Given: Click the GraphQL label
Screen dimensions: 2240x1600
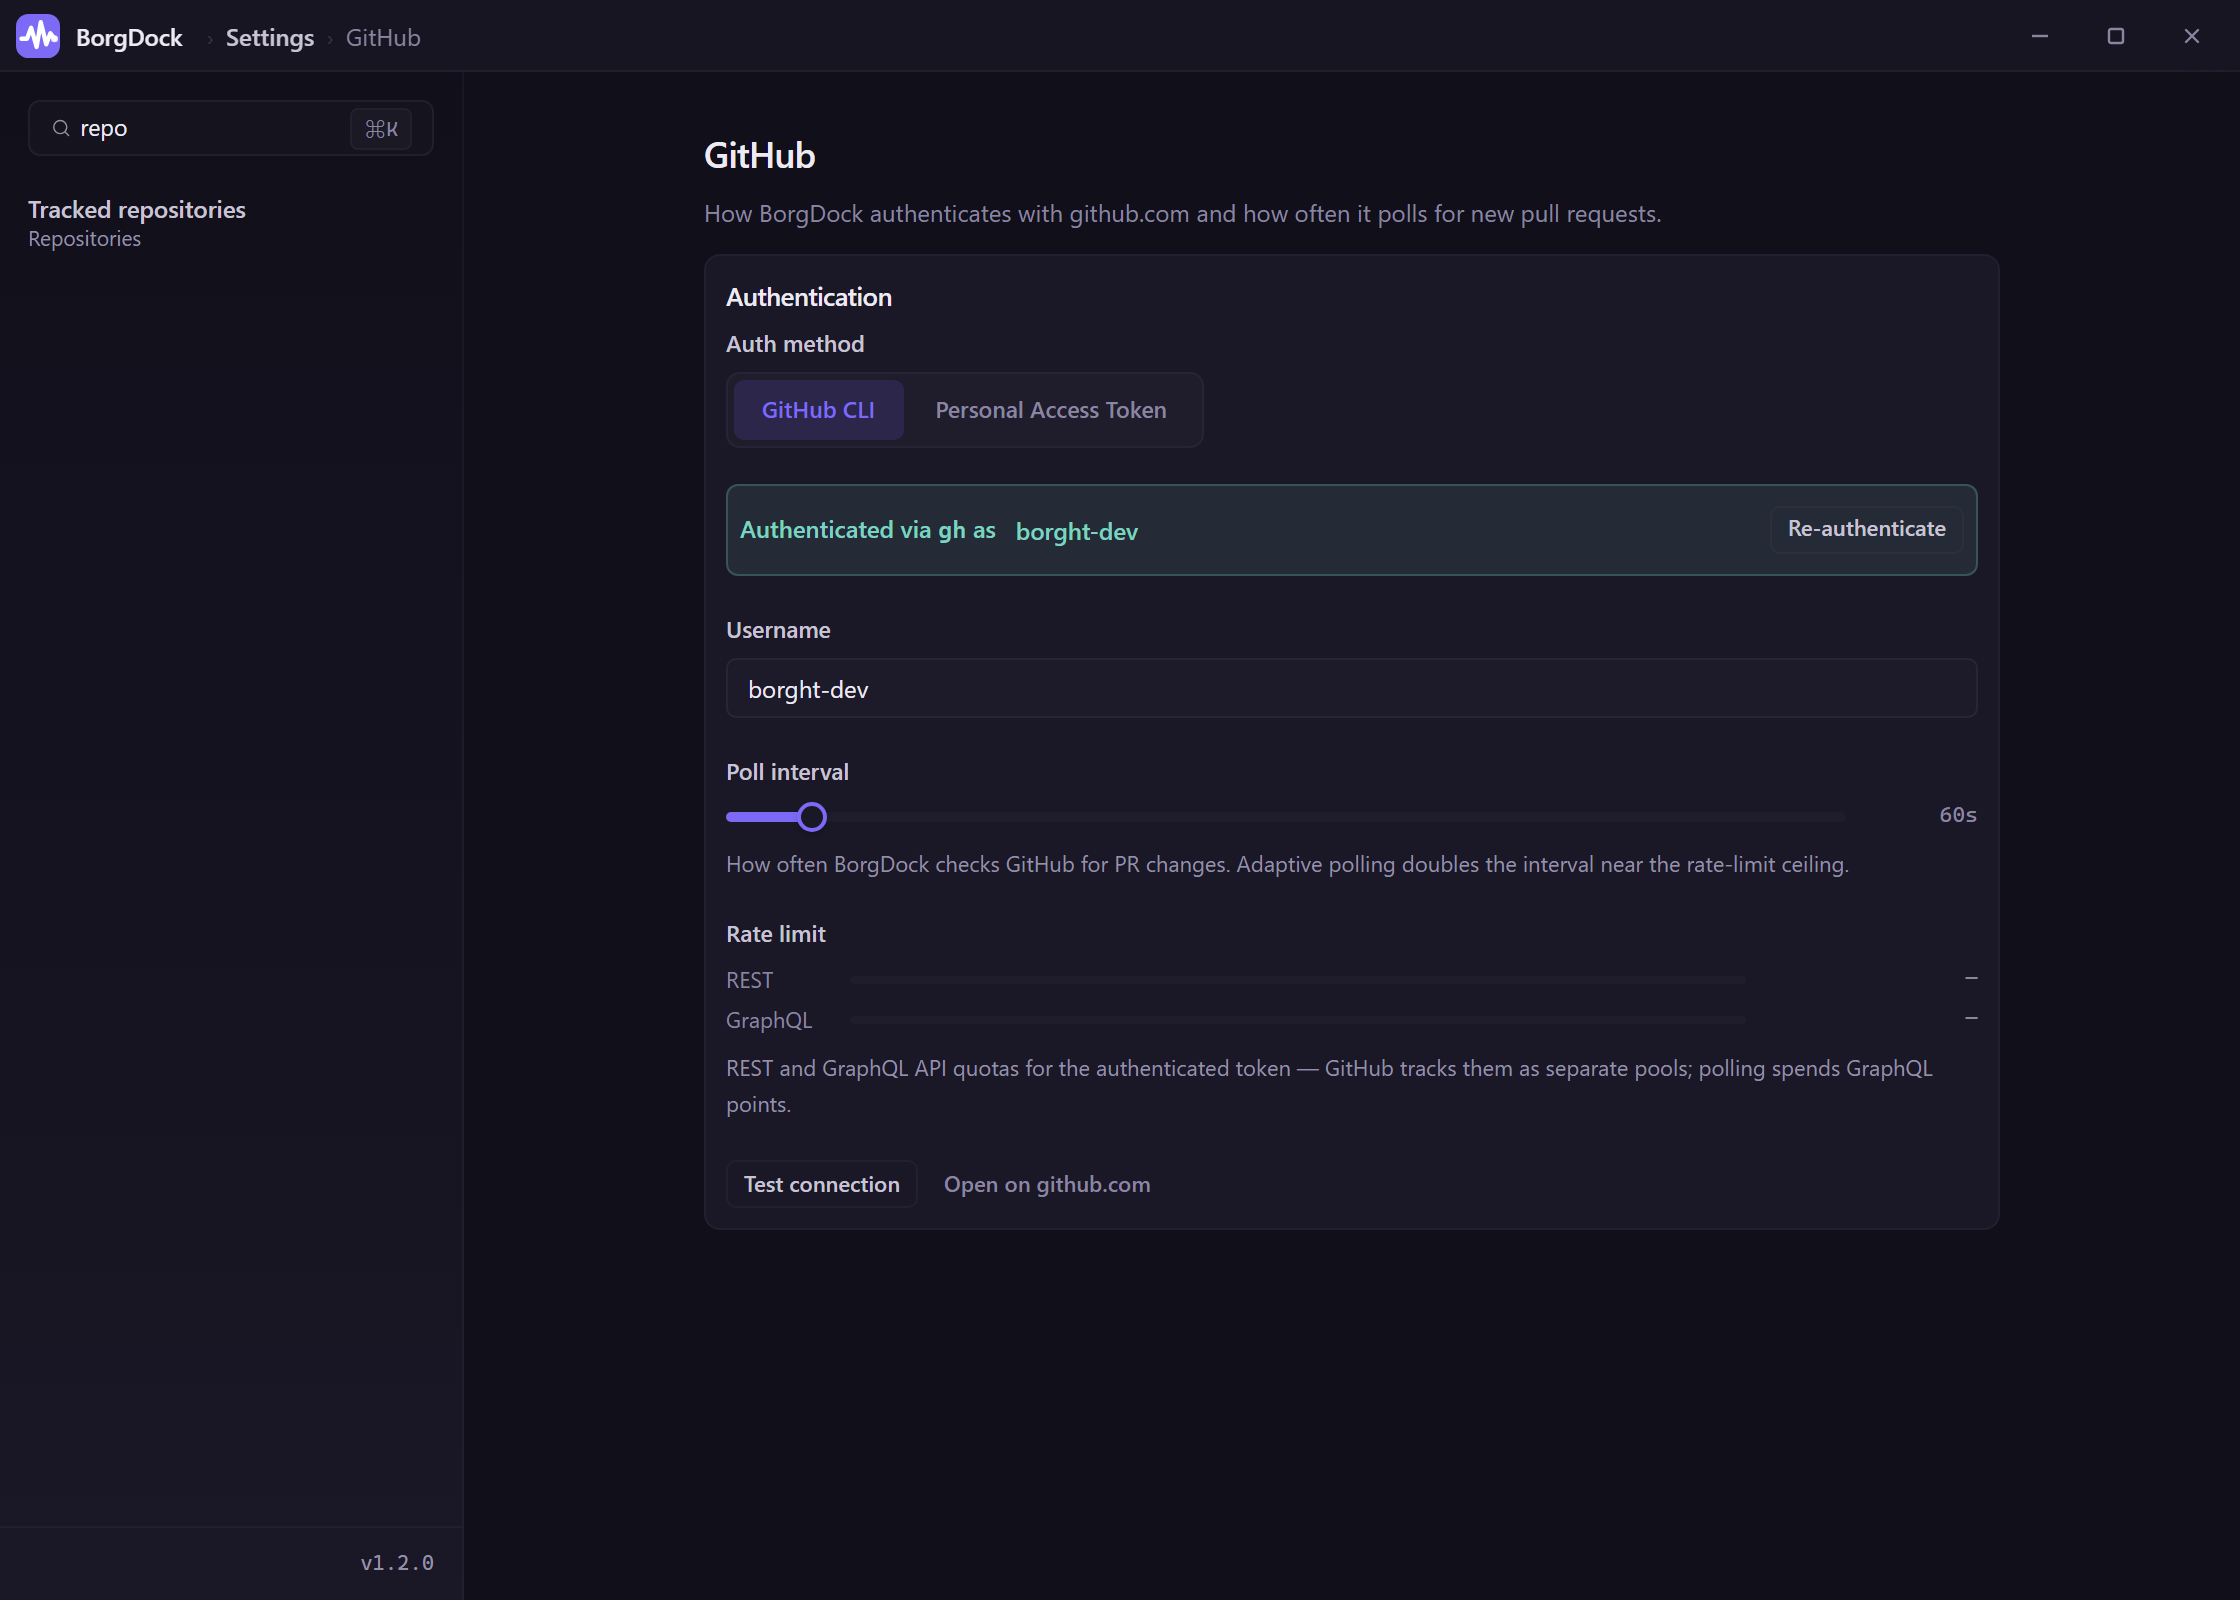Looking at the screenshot, I should 769,1020.
